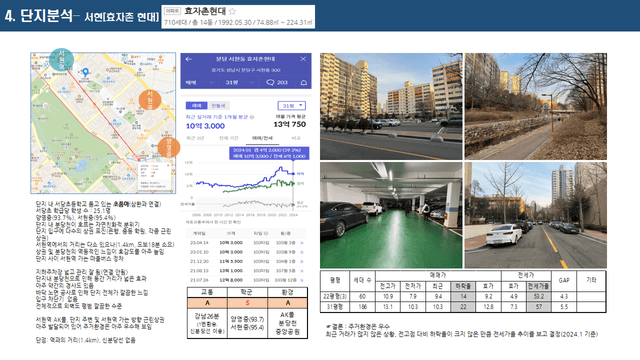Screen dimensions: 640x360
Task: Open the notification bell icon
Action: (304, 82)
